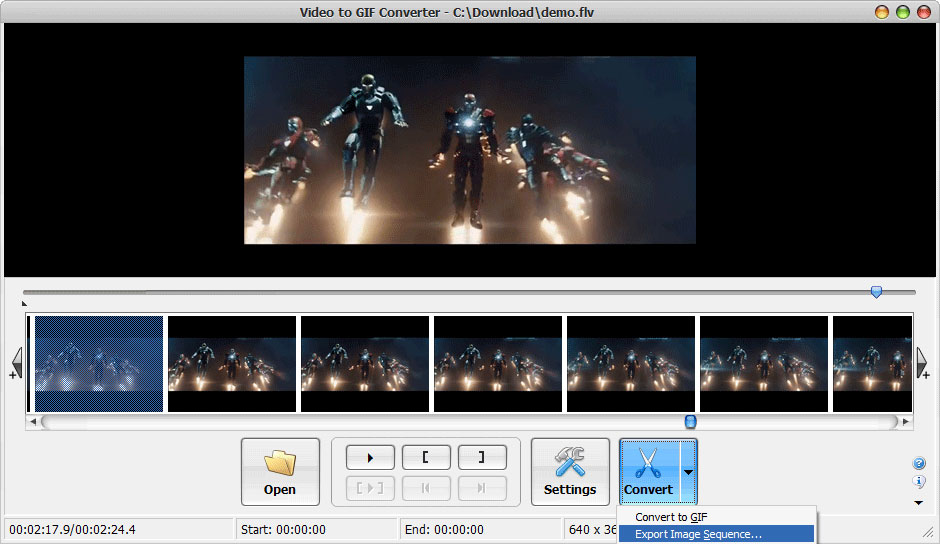Play the selected range between brackets
Viewport: 940px width, 544px height.
click(x=370, y=488)
